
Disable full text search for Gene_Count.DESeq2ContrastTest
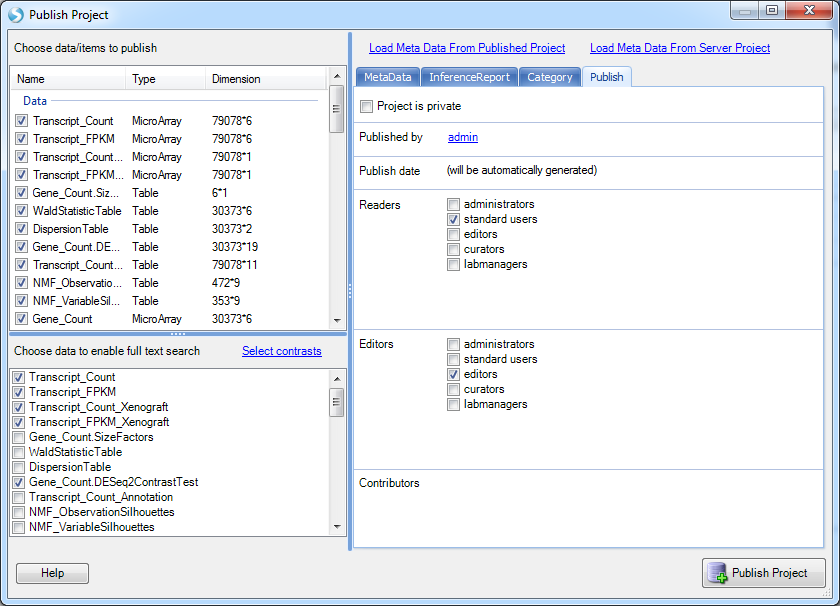click(18, 482)
